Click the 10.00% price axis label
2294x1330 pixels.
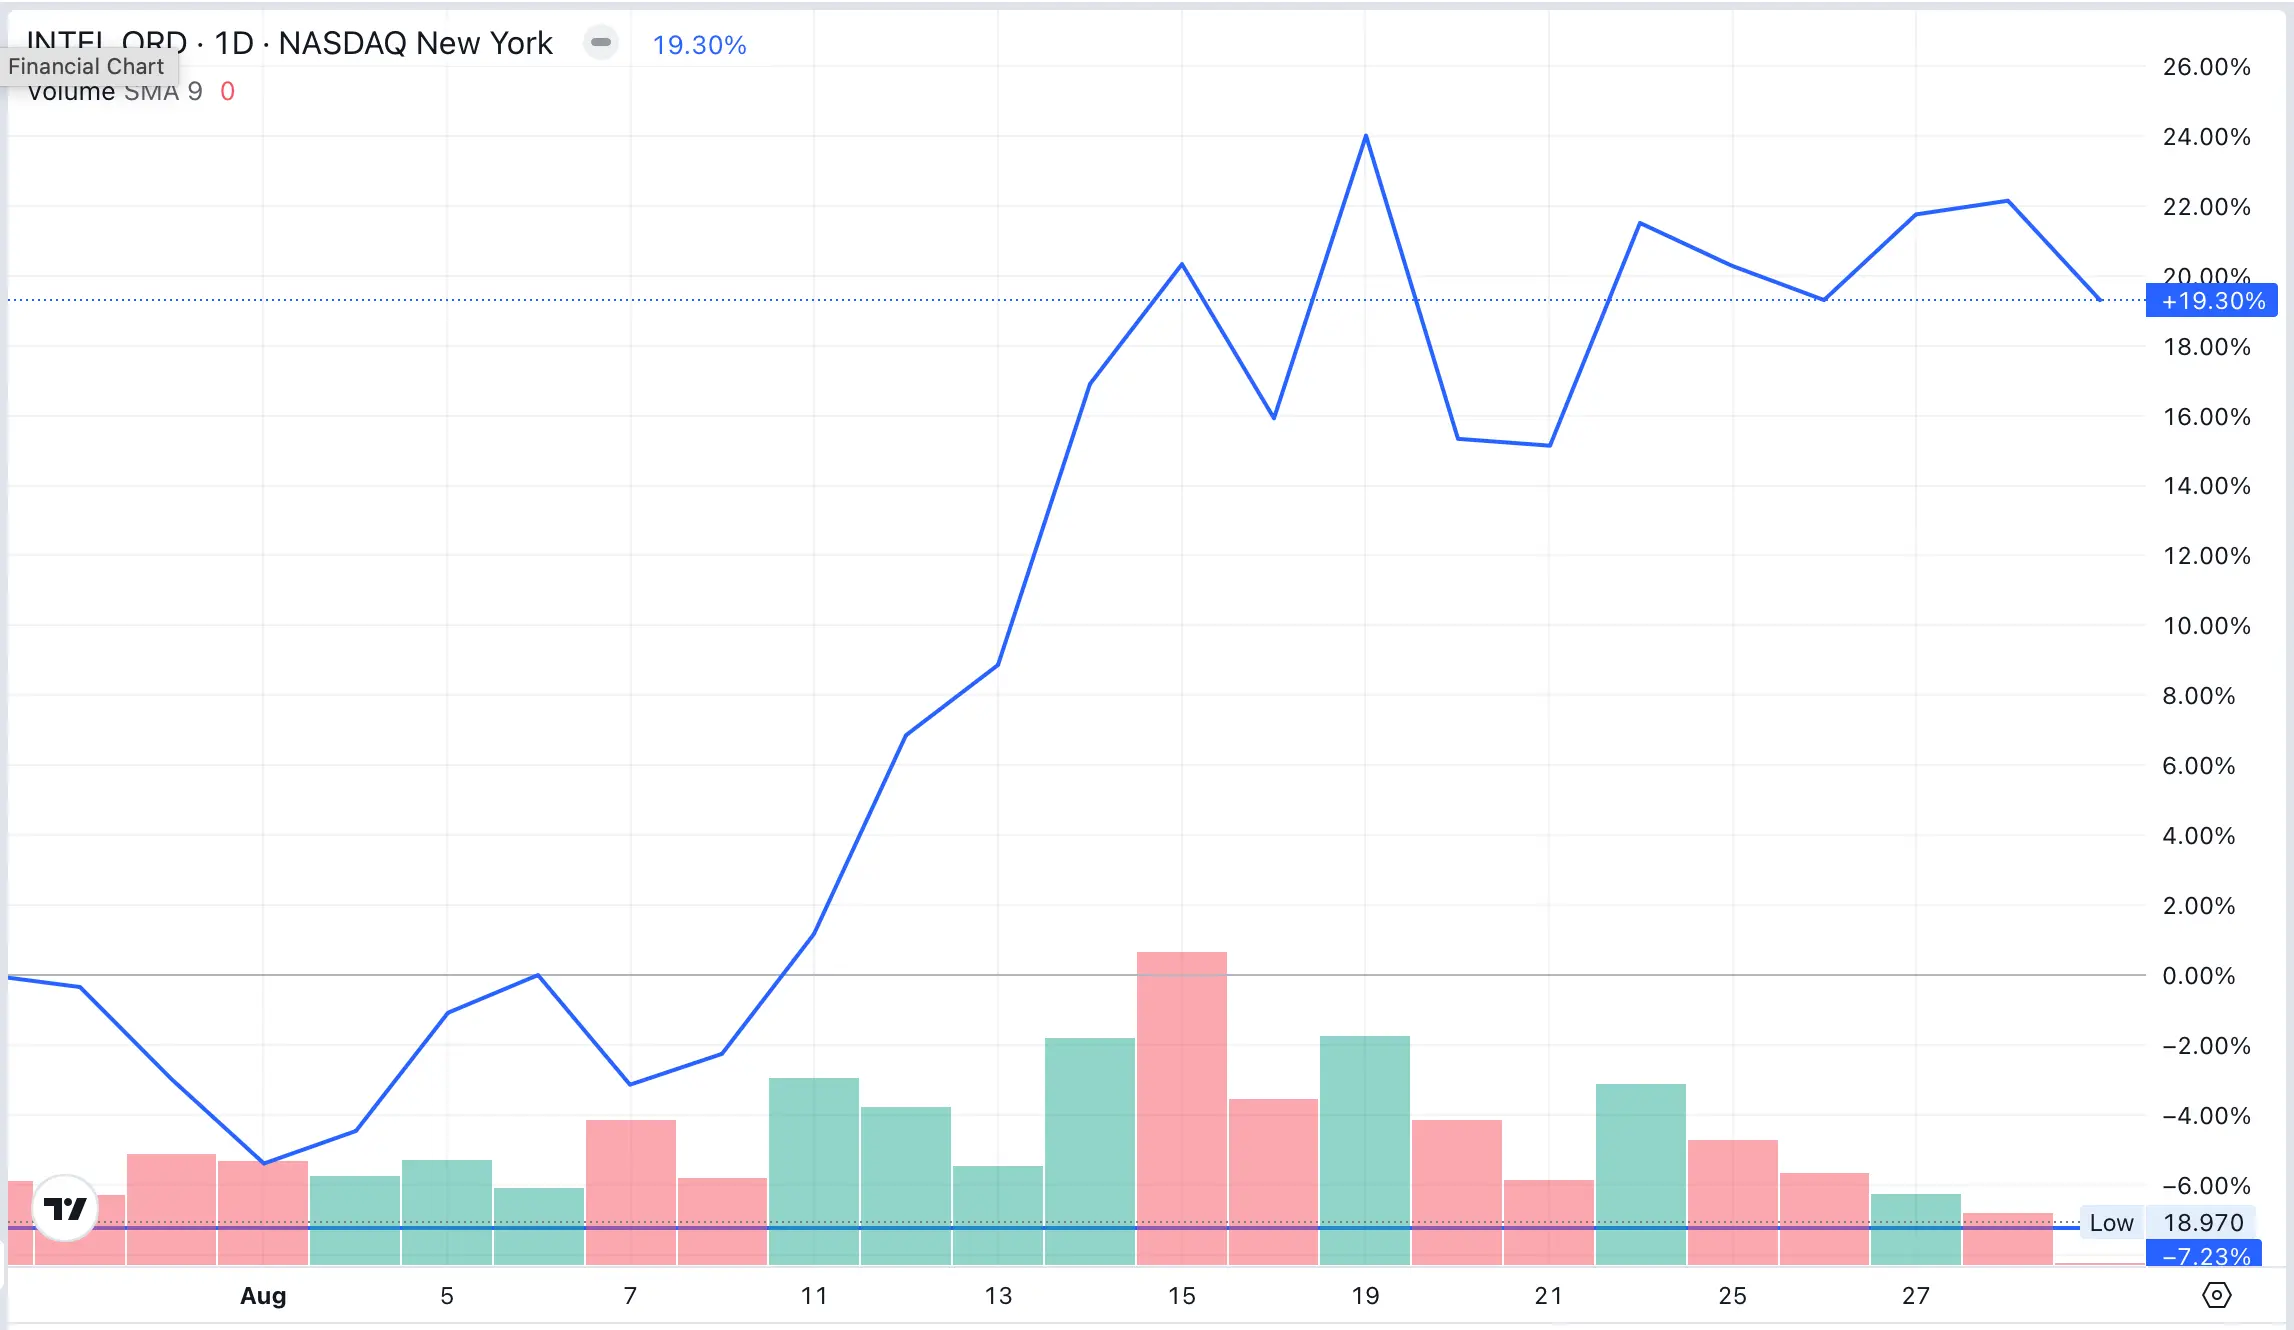[2207, 626]
